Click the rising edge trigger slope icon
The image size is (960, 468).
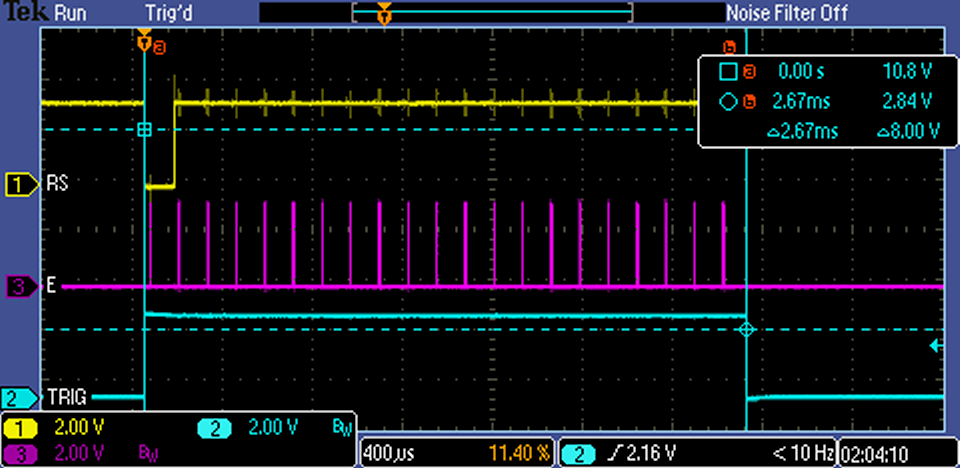609,455
